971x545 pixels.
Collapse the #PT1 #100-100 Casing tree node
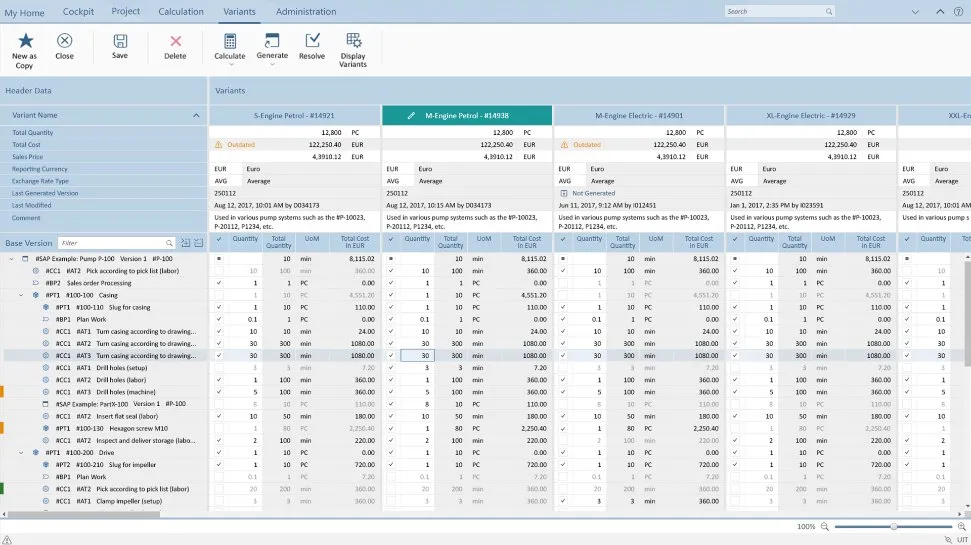[x=22, y=295]
